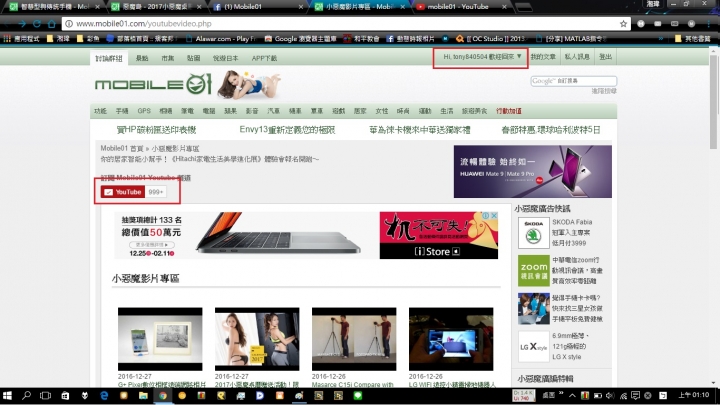
Task: Open the 行動加值 red category menu
Action: (509, 111)
